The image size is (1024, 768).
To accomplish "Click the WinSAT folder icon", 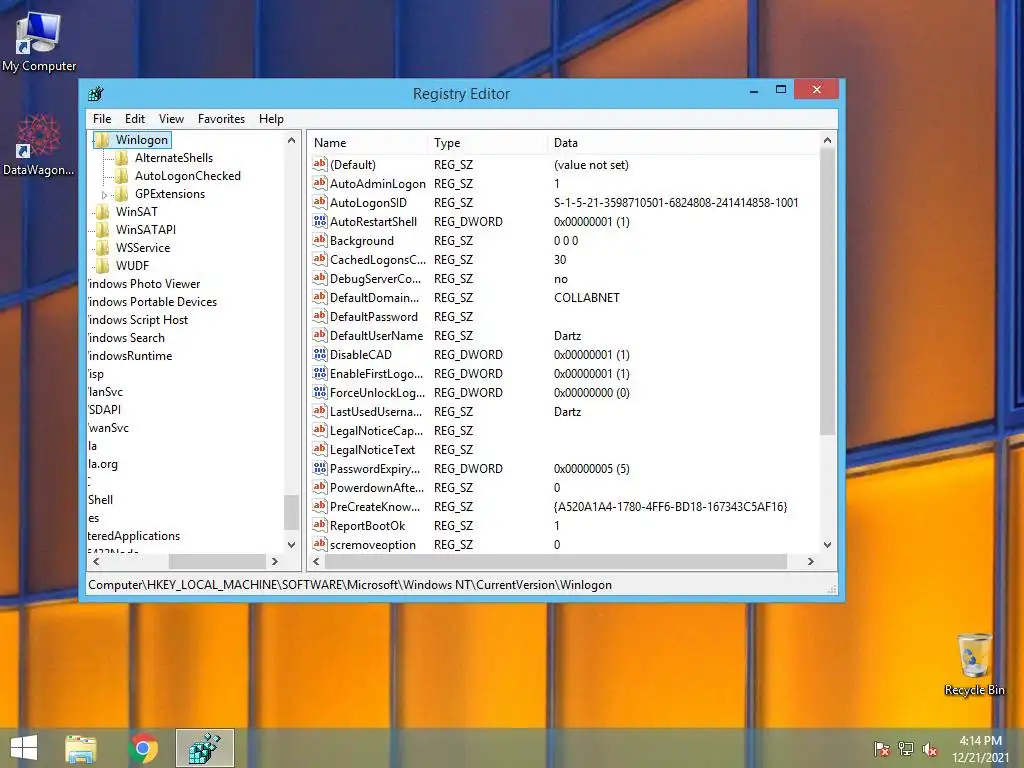I will click(x=103, y=212).
